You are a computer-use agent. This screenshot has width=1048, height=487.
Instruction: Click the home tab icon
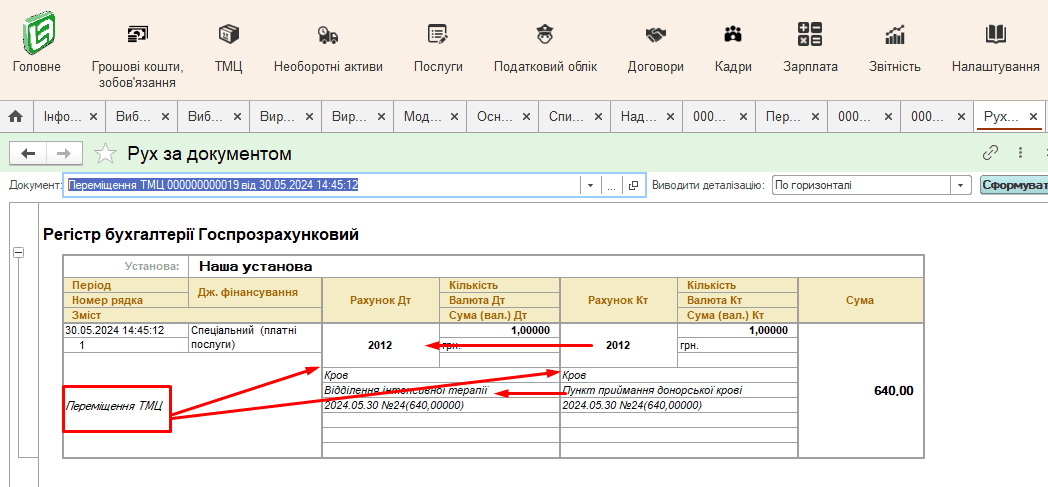point(16,117)
